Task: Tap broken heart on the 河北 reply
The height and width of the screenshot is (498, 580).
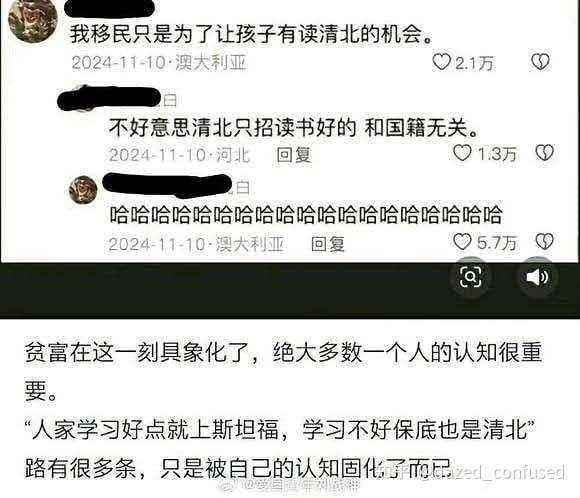Action: pos(544,153)
